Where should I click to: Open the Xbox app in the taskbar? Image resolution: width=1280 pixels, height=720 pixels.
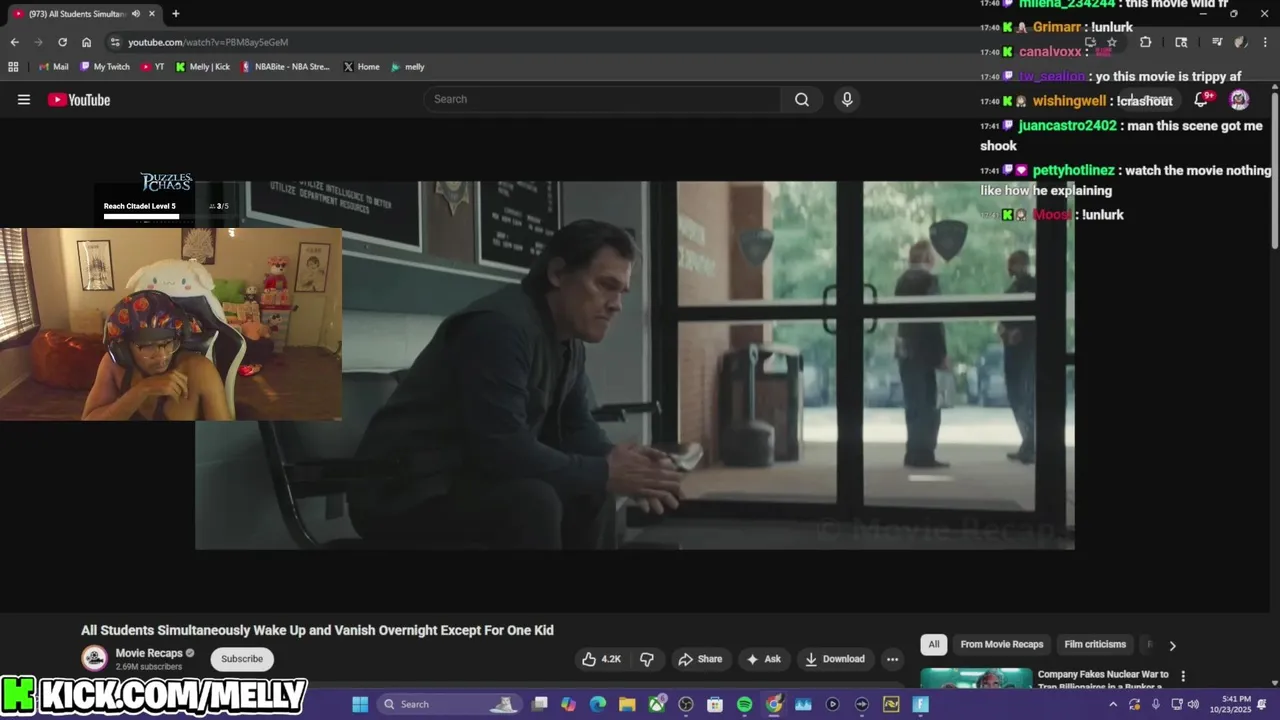(657, 704)
